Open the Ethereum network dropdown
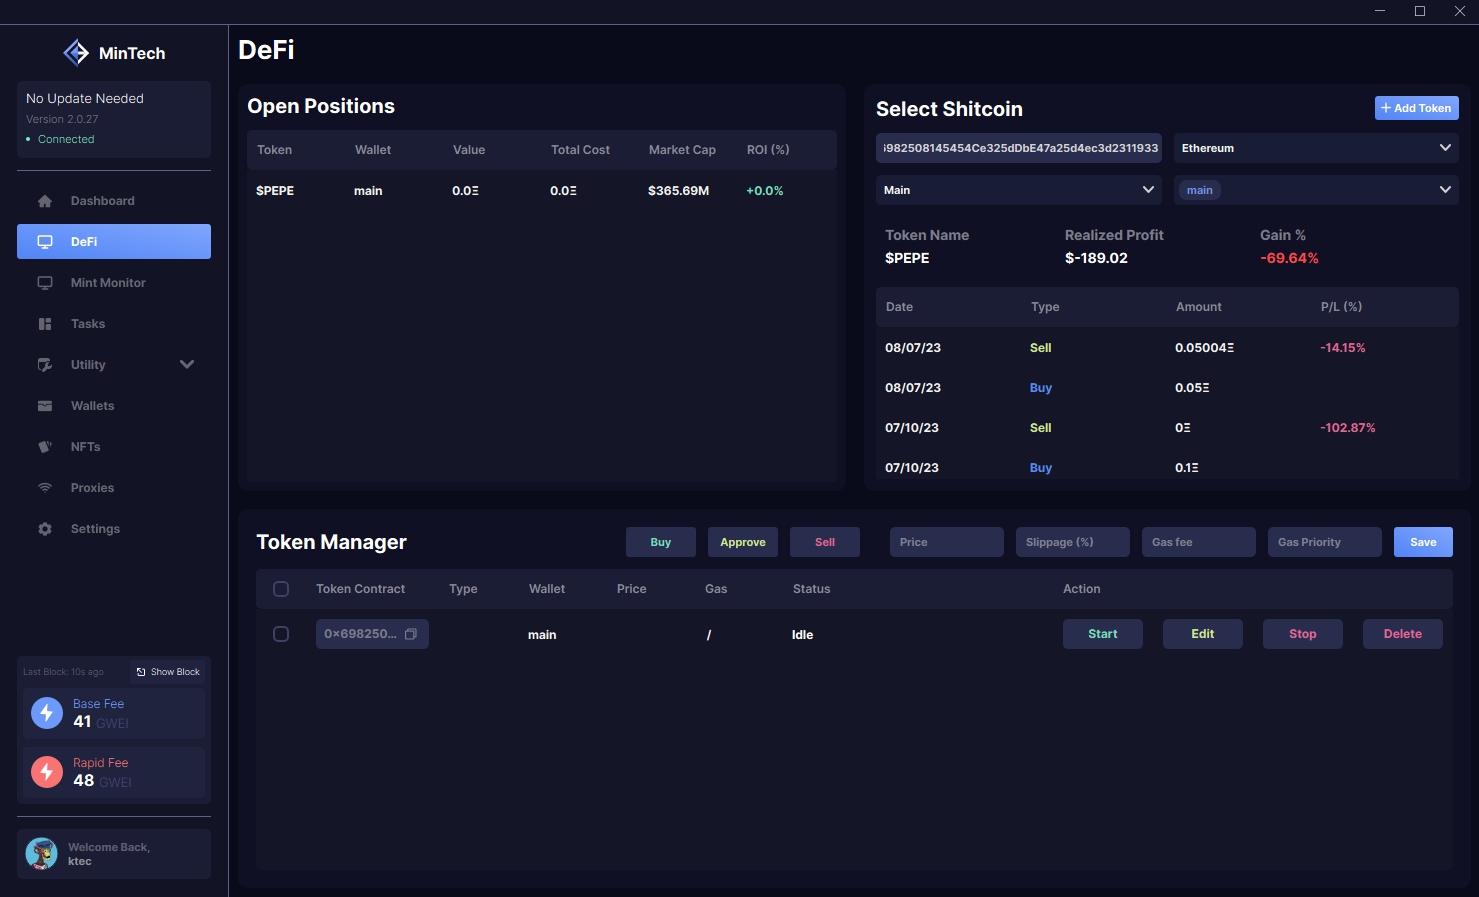 pyautogui.click(x=1315, y=148)
